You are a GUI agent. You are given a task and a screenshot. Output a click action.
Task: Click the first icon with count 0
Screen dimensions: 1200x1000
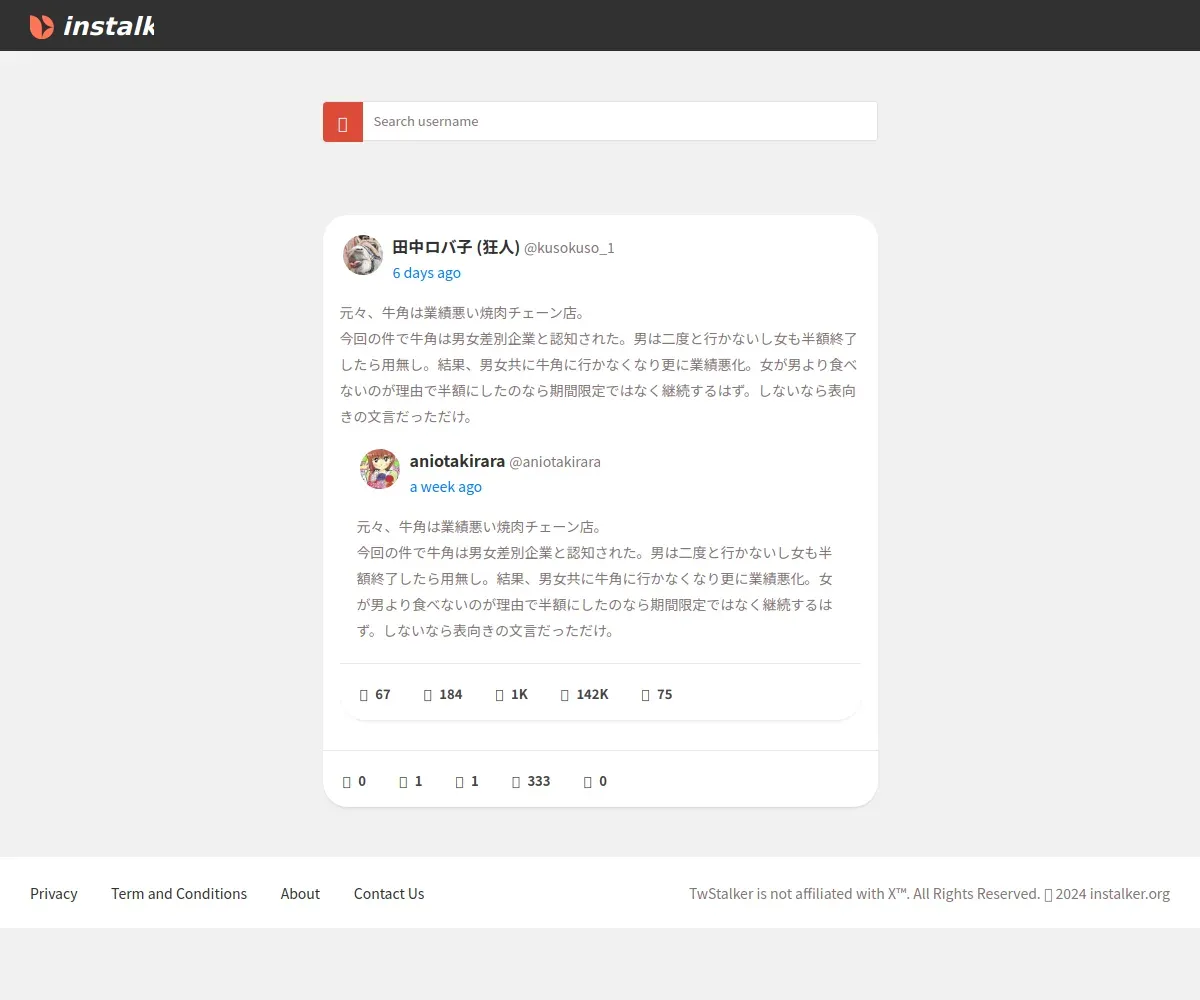pyautogui.click(x=347, y=781)
